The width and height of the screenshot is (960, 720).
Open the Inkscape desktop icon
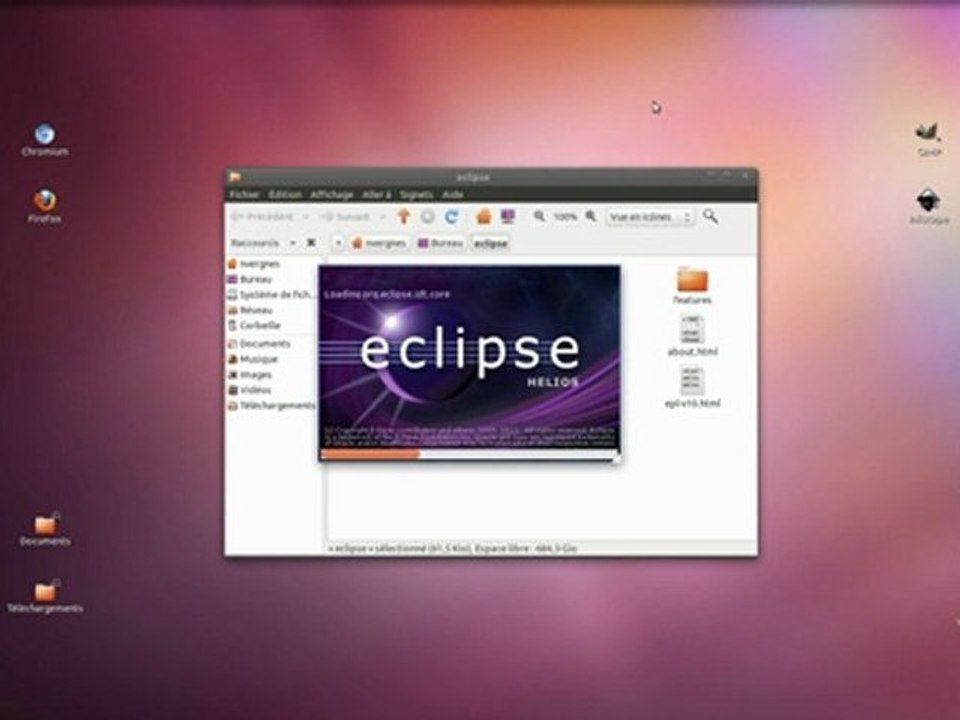click(929, 206)
